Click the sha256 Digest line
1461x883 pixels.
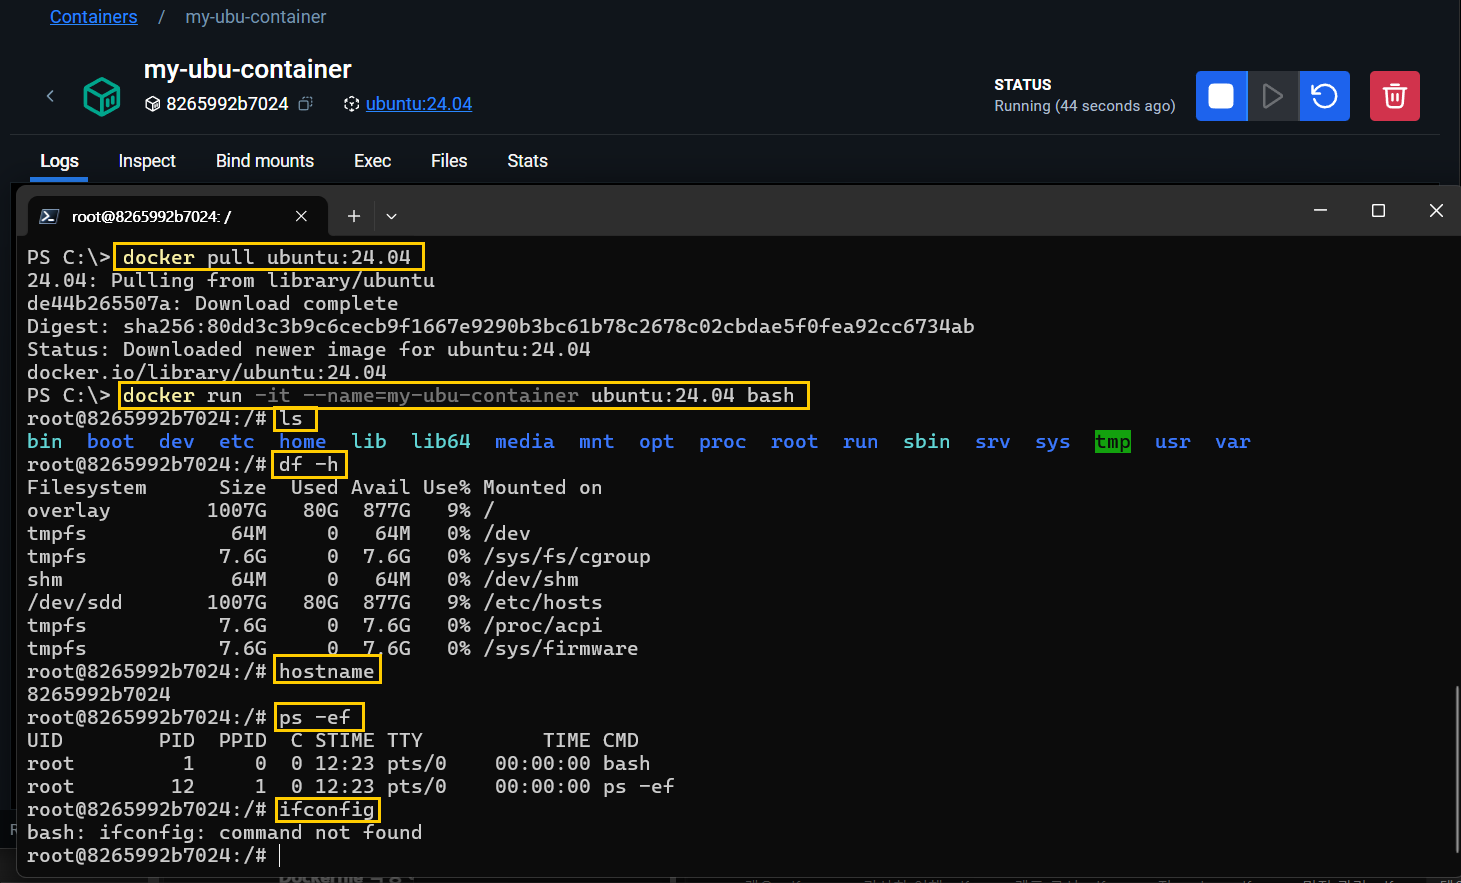[x=501, y=326]
